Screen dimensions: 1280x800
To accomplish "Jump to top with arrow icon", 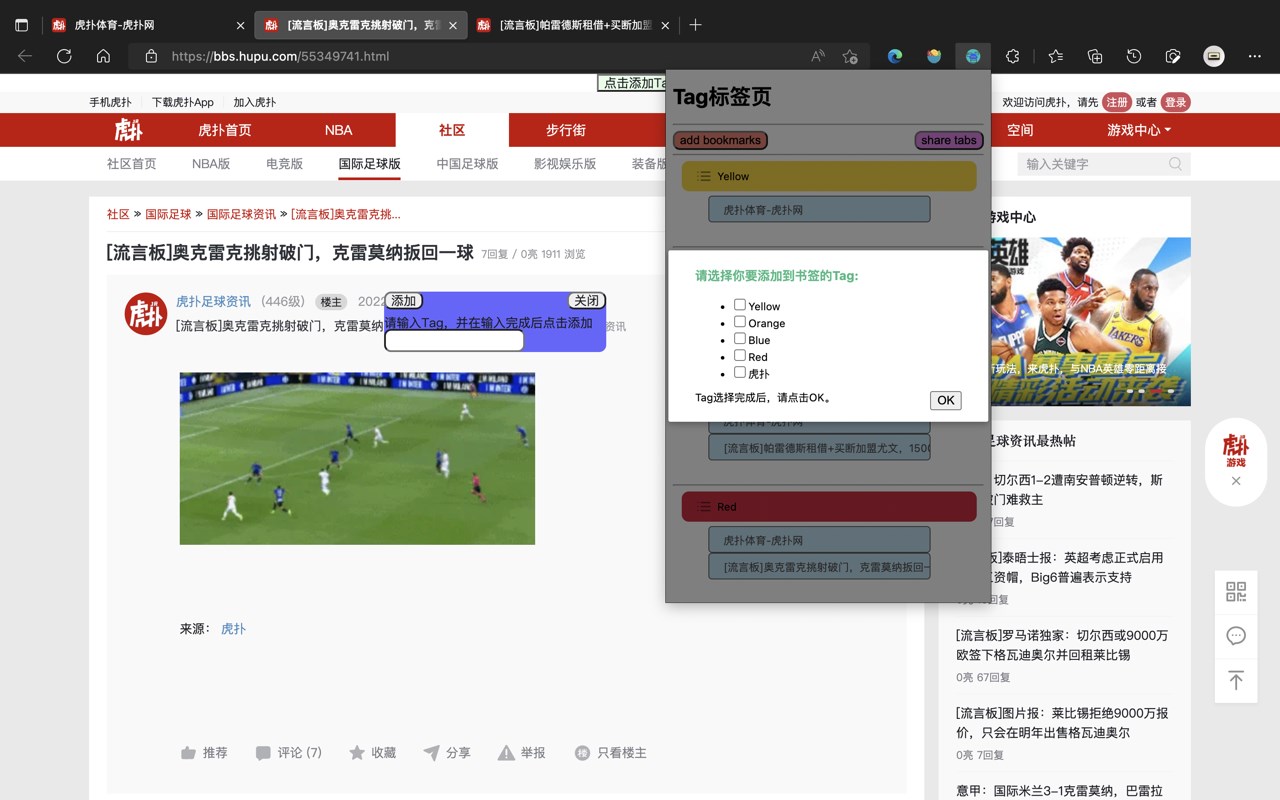I will (1236, 680).
